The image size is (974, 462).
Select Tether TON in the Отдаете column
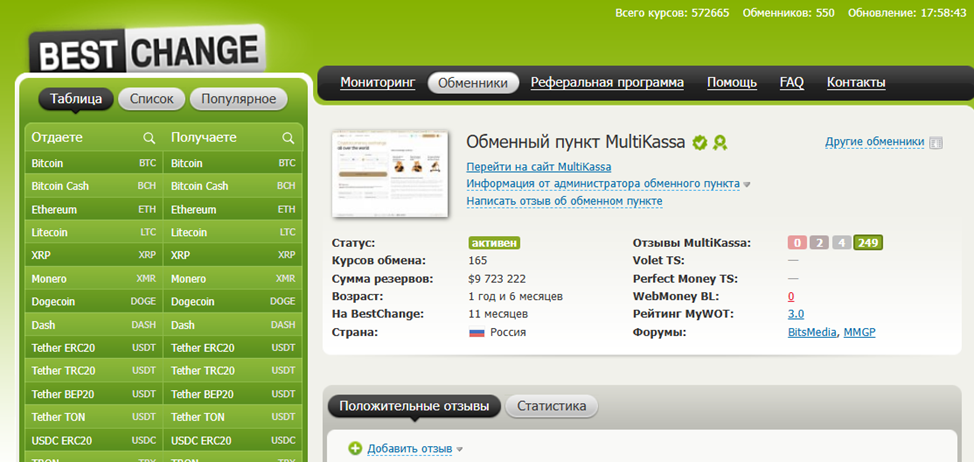click(x=93, y=417)
